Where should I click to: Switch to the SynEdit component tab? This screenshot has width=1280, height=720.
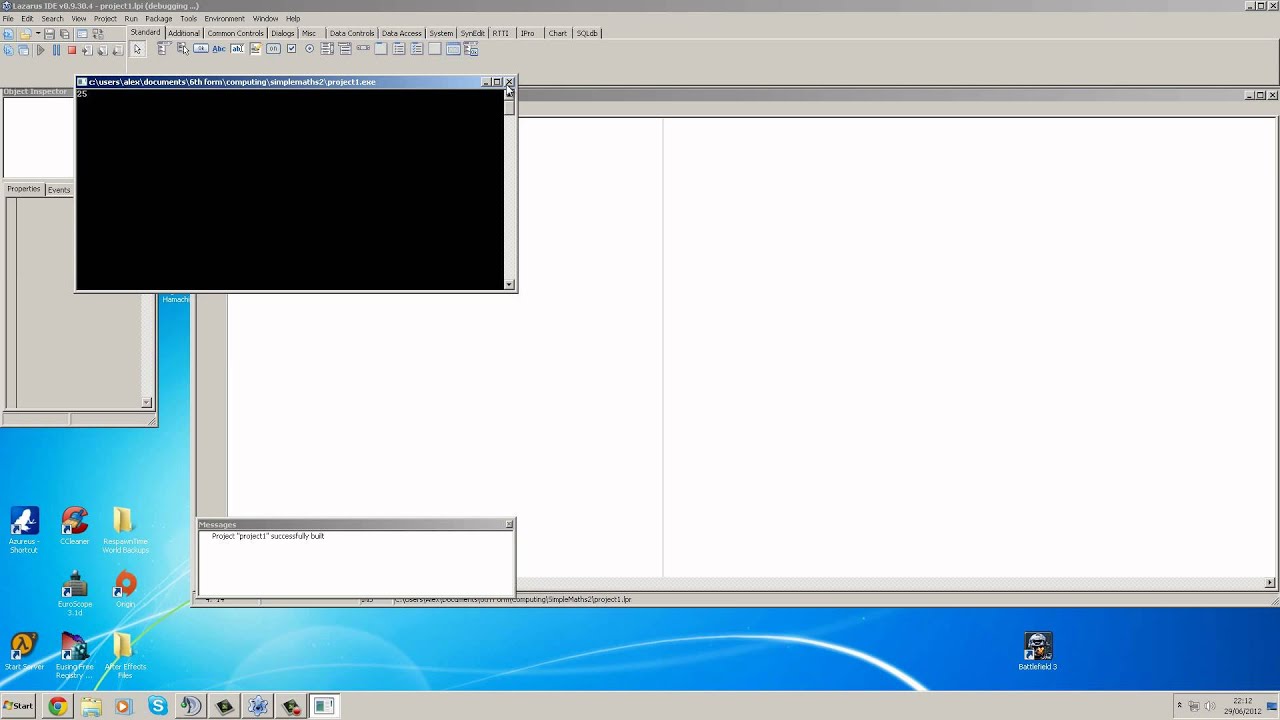click(472, 33)
